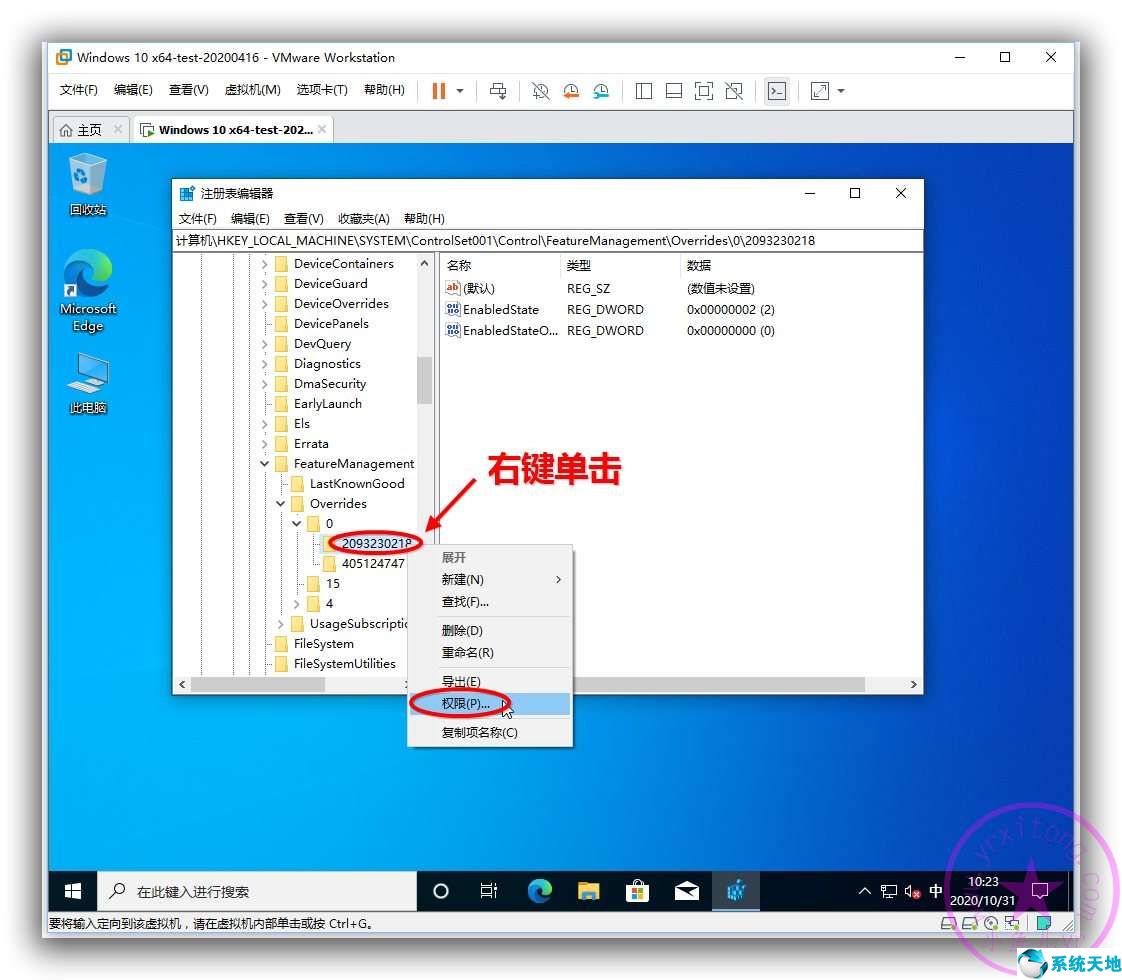Viewport: 1122px width, 980px height.
Task: Toggle the console view button
Action: [777, 91]
